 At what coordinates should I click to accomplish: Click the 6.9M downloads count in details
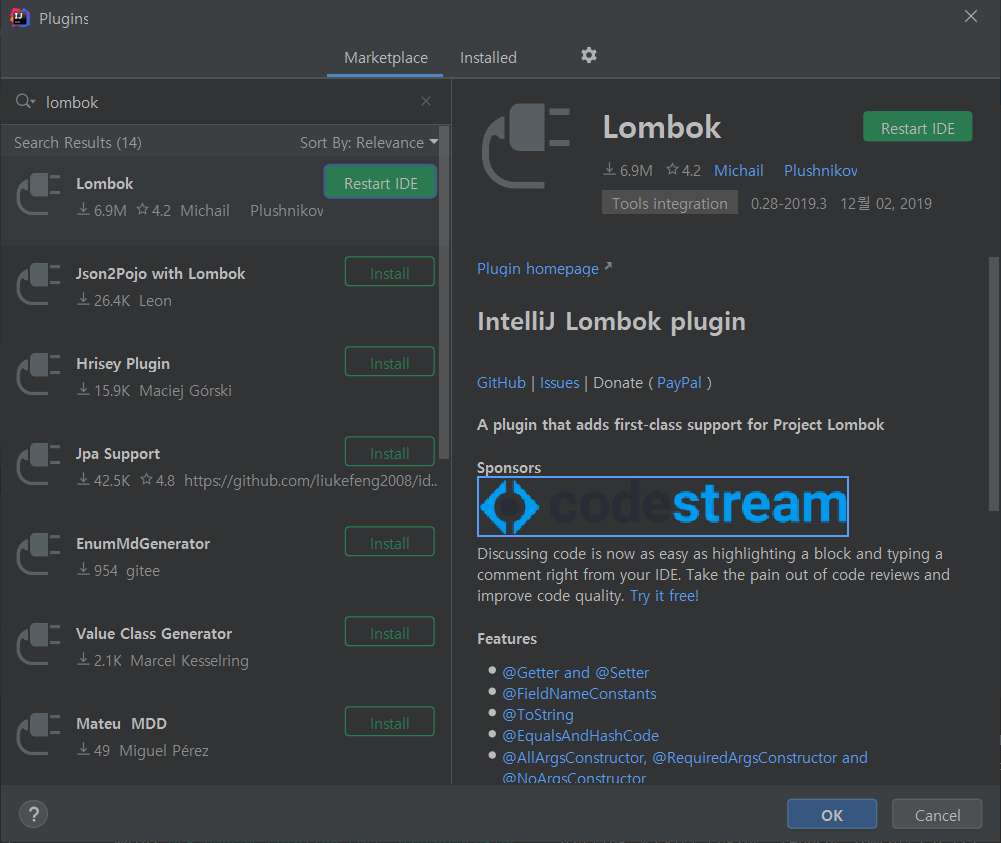point(628,170)
